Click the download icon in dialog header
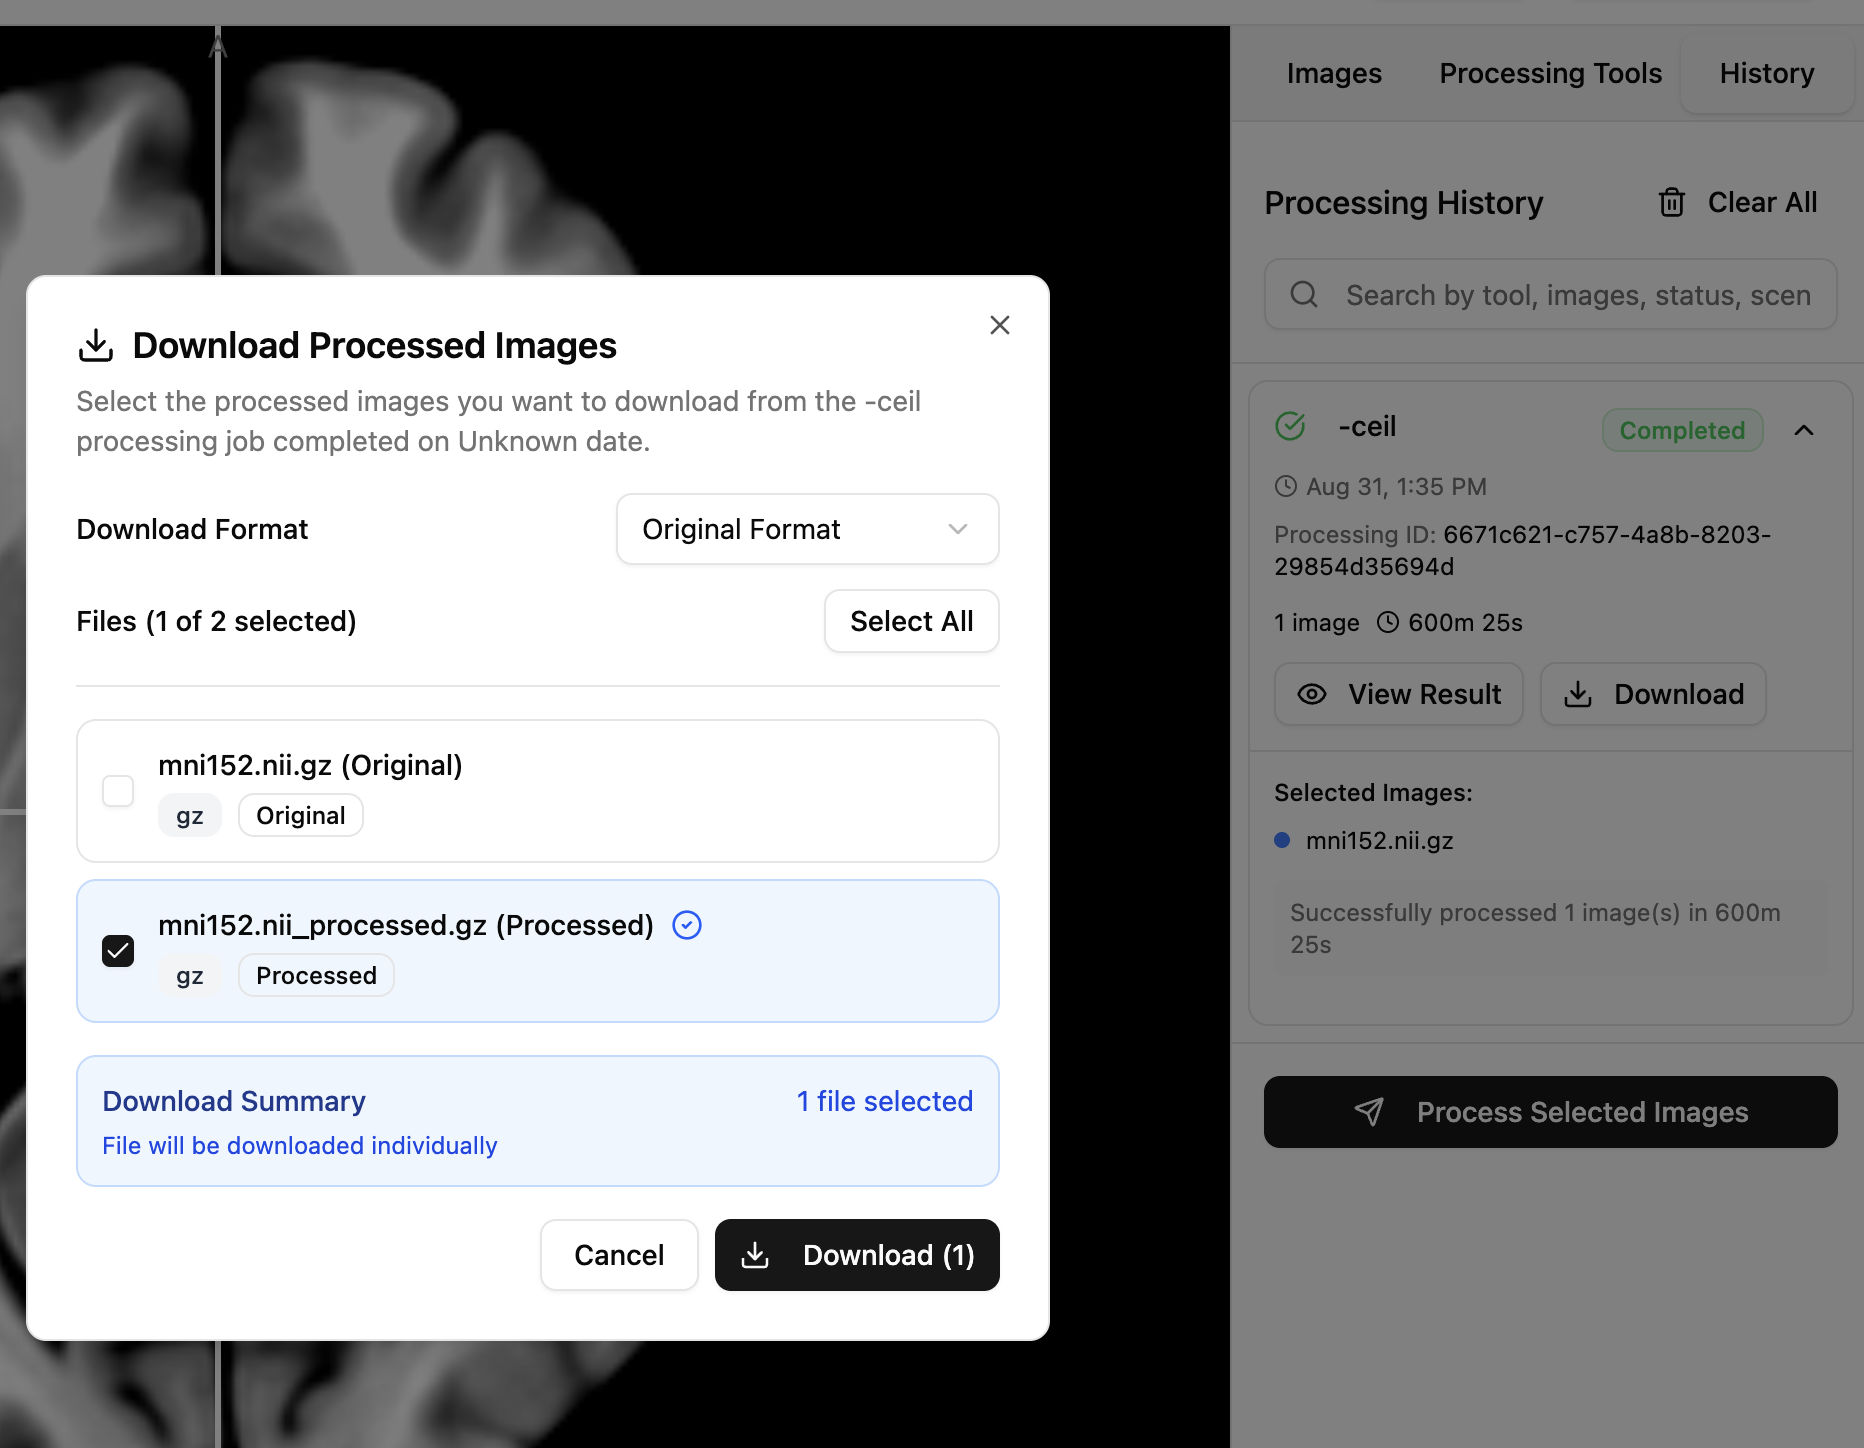The width and height of the screenshot is (1864, 1448). coord(96,346)
